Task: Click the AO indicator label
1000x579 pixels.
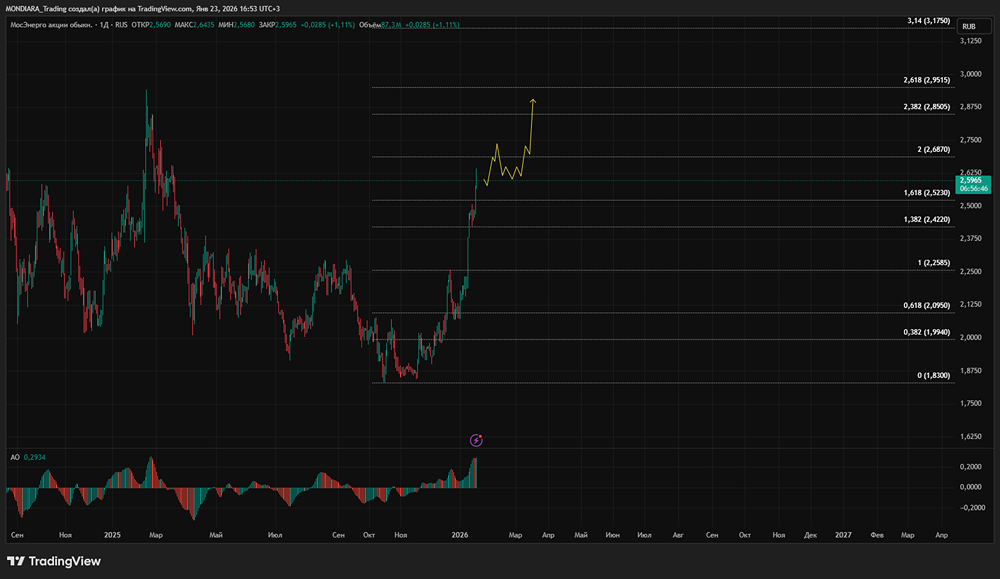Action: pos(14,457)
